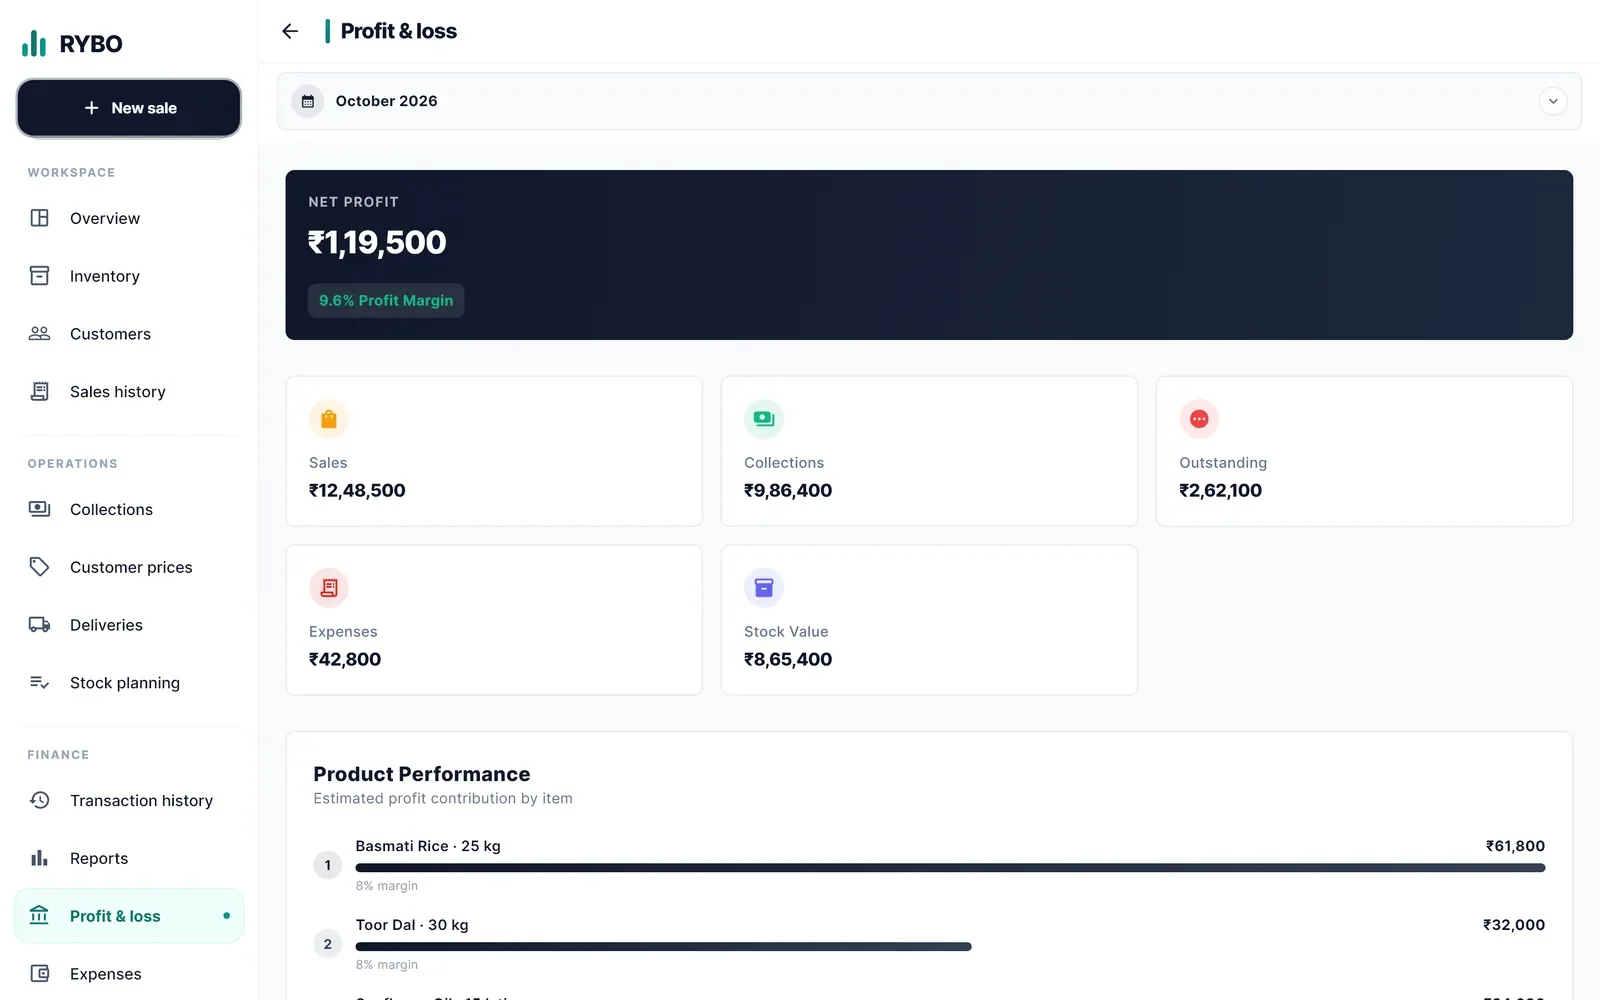Click the Toor Dal profit progress bar
This screenshot has height=1000, width=1600.
663,947
